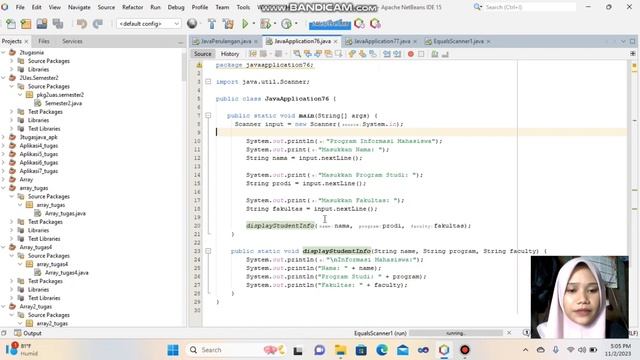The width and height of the screenshot is (640, 360).
Task: Collapse the array_tugas project node
Action: coord(4,188)
